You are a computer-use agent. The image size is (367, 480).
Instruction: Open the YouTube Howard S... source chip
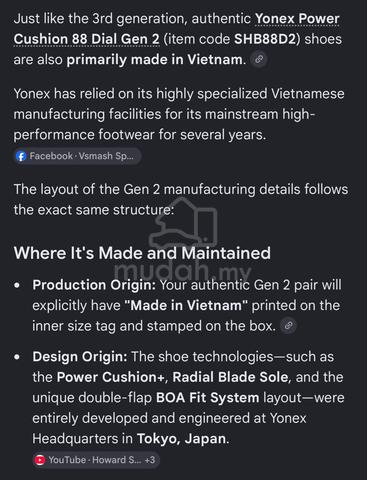(x=96, y=460)
